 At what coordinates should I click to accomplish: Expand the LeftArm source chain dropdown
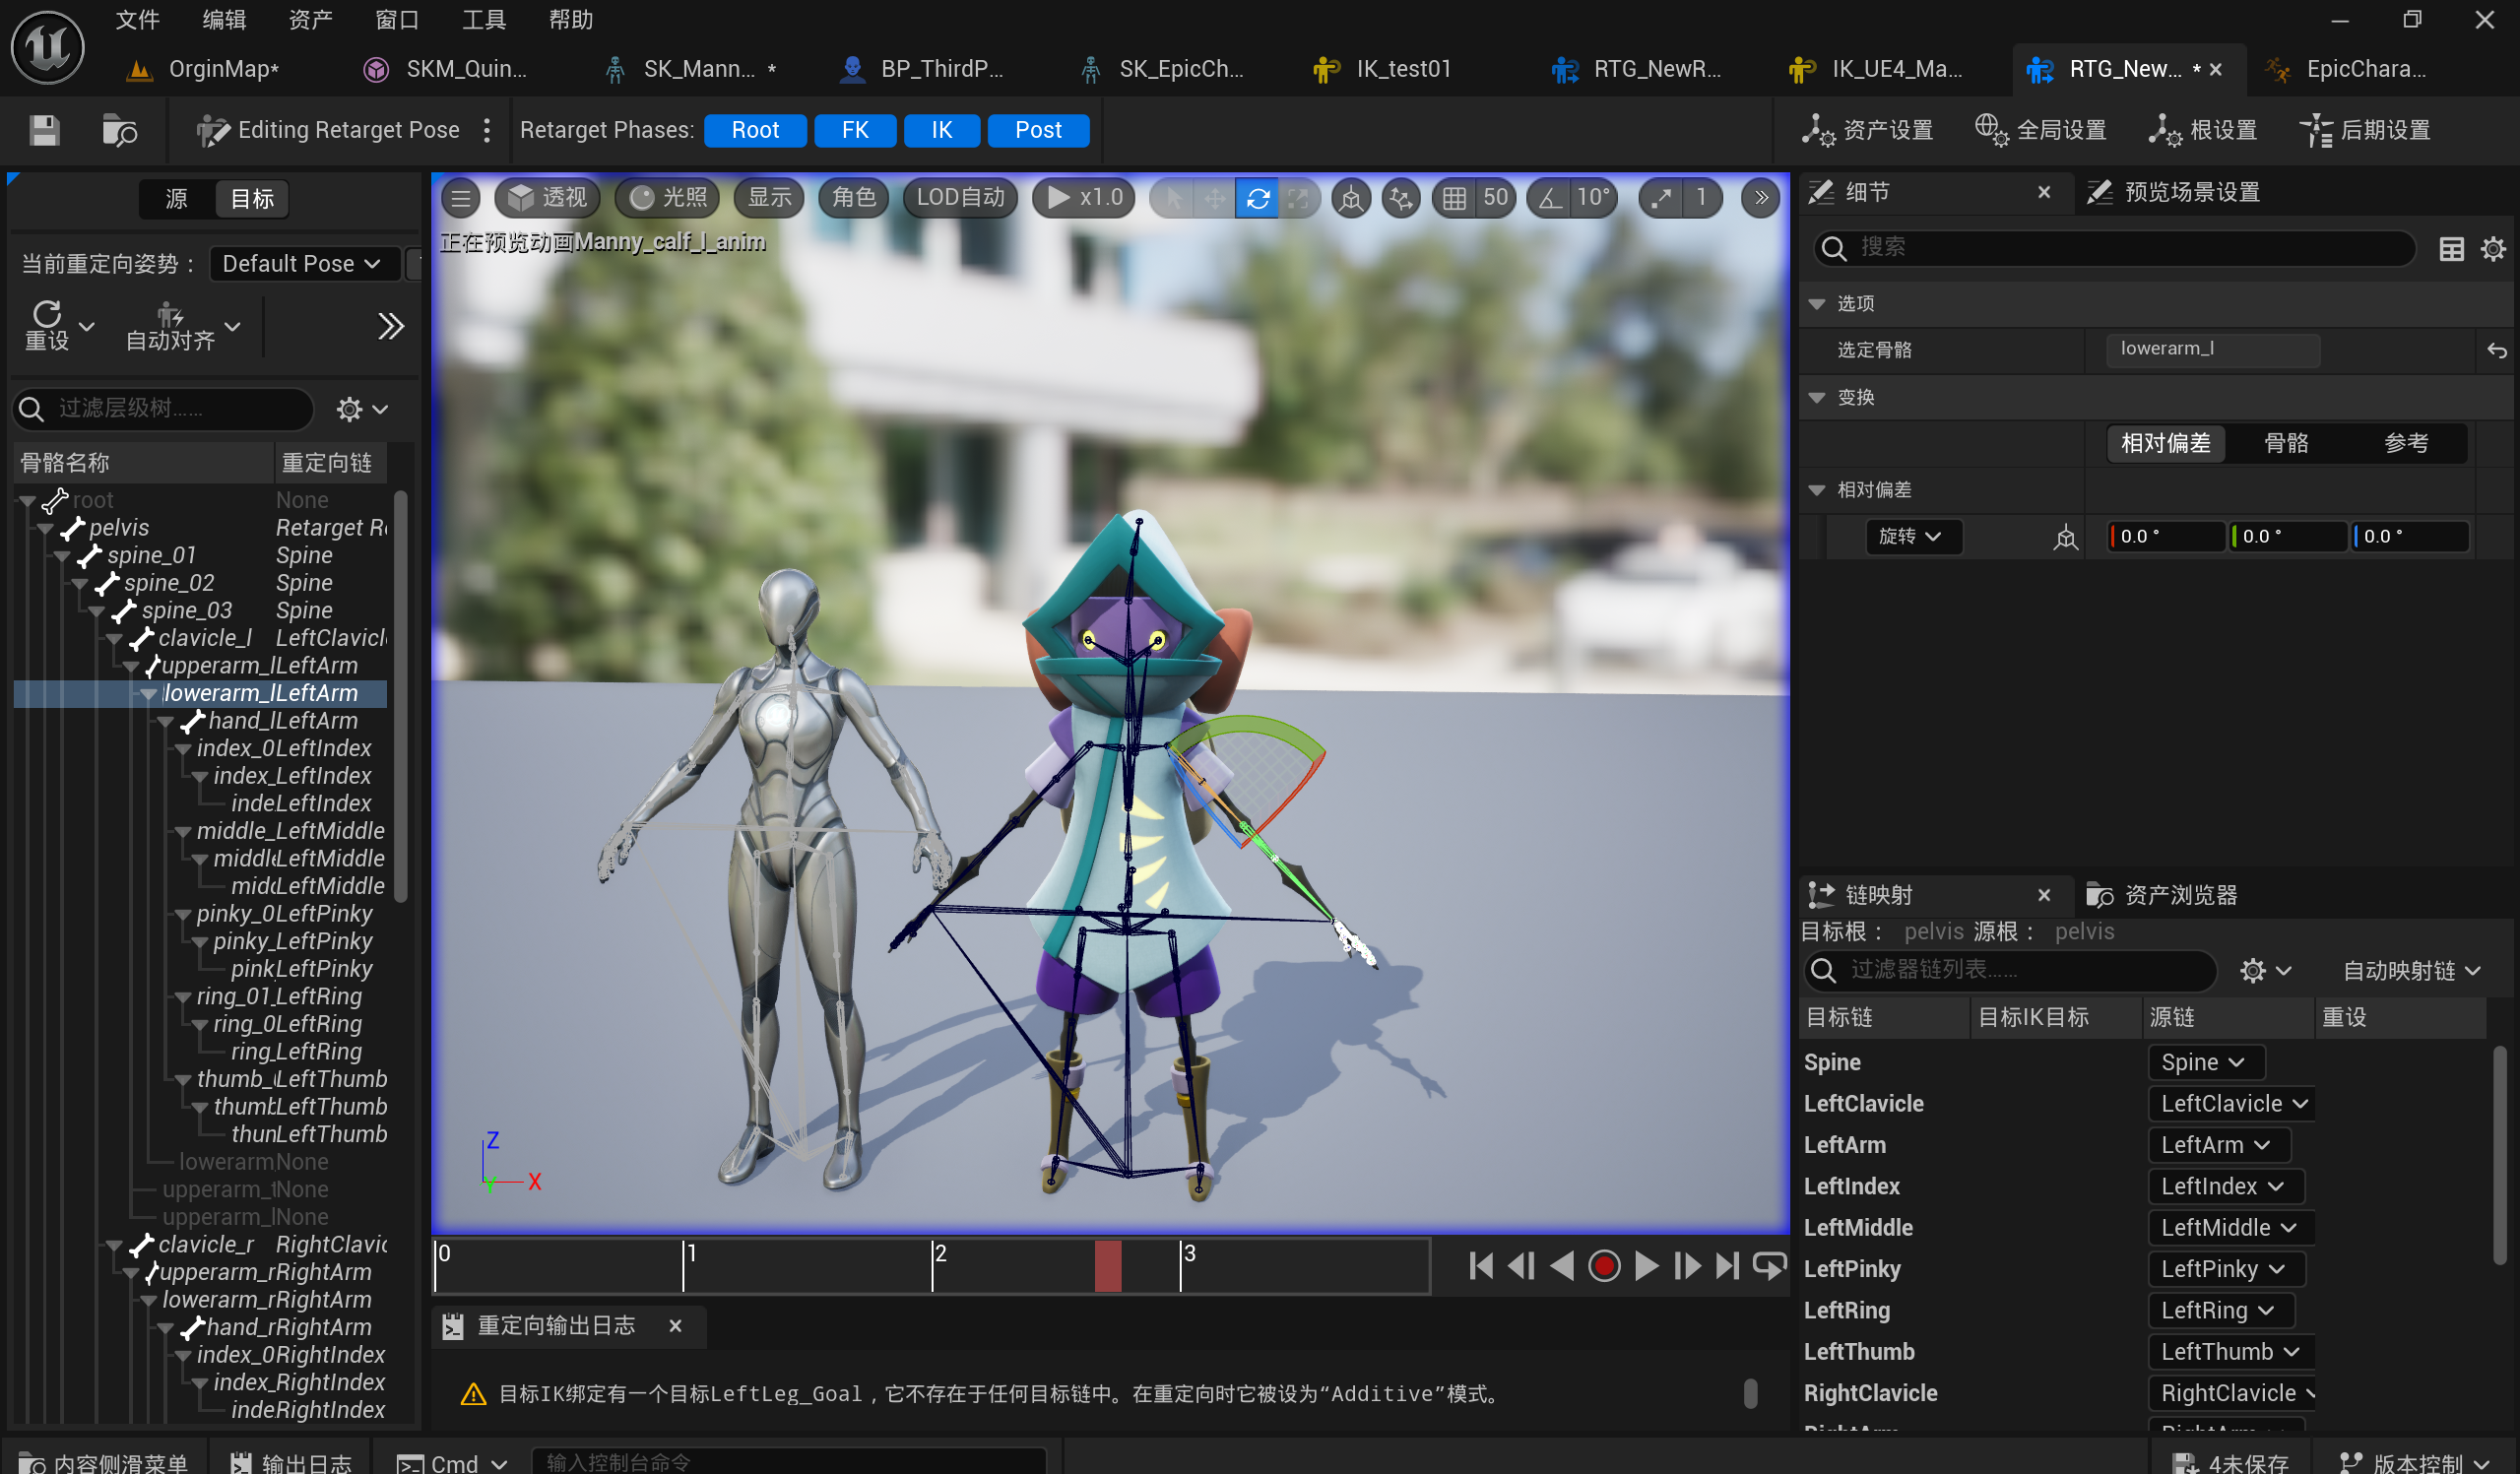click(2216, 1145)
